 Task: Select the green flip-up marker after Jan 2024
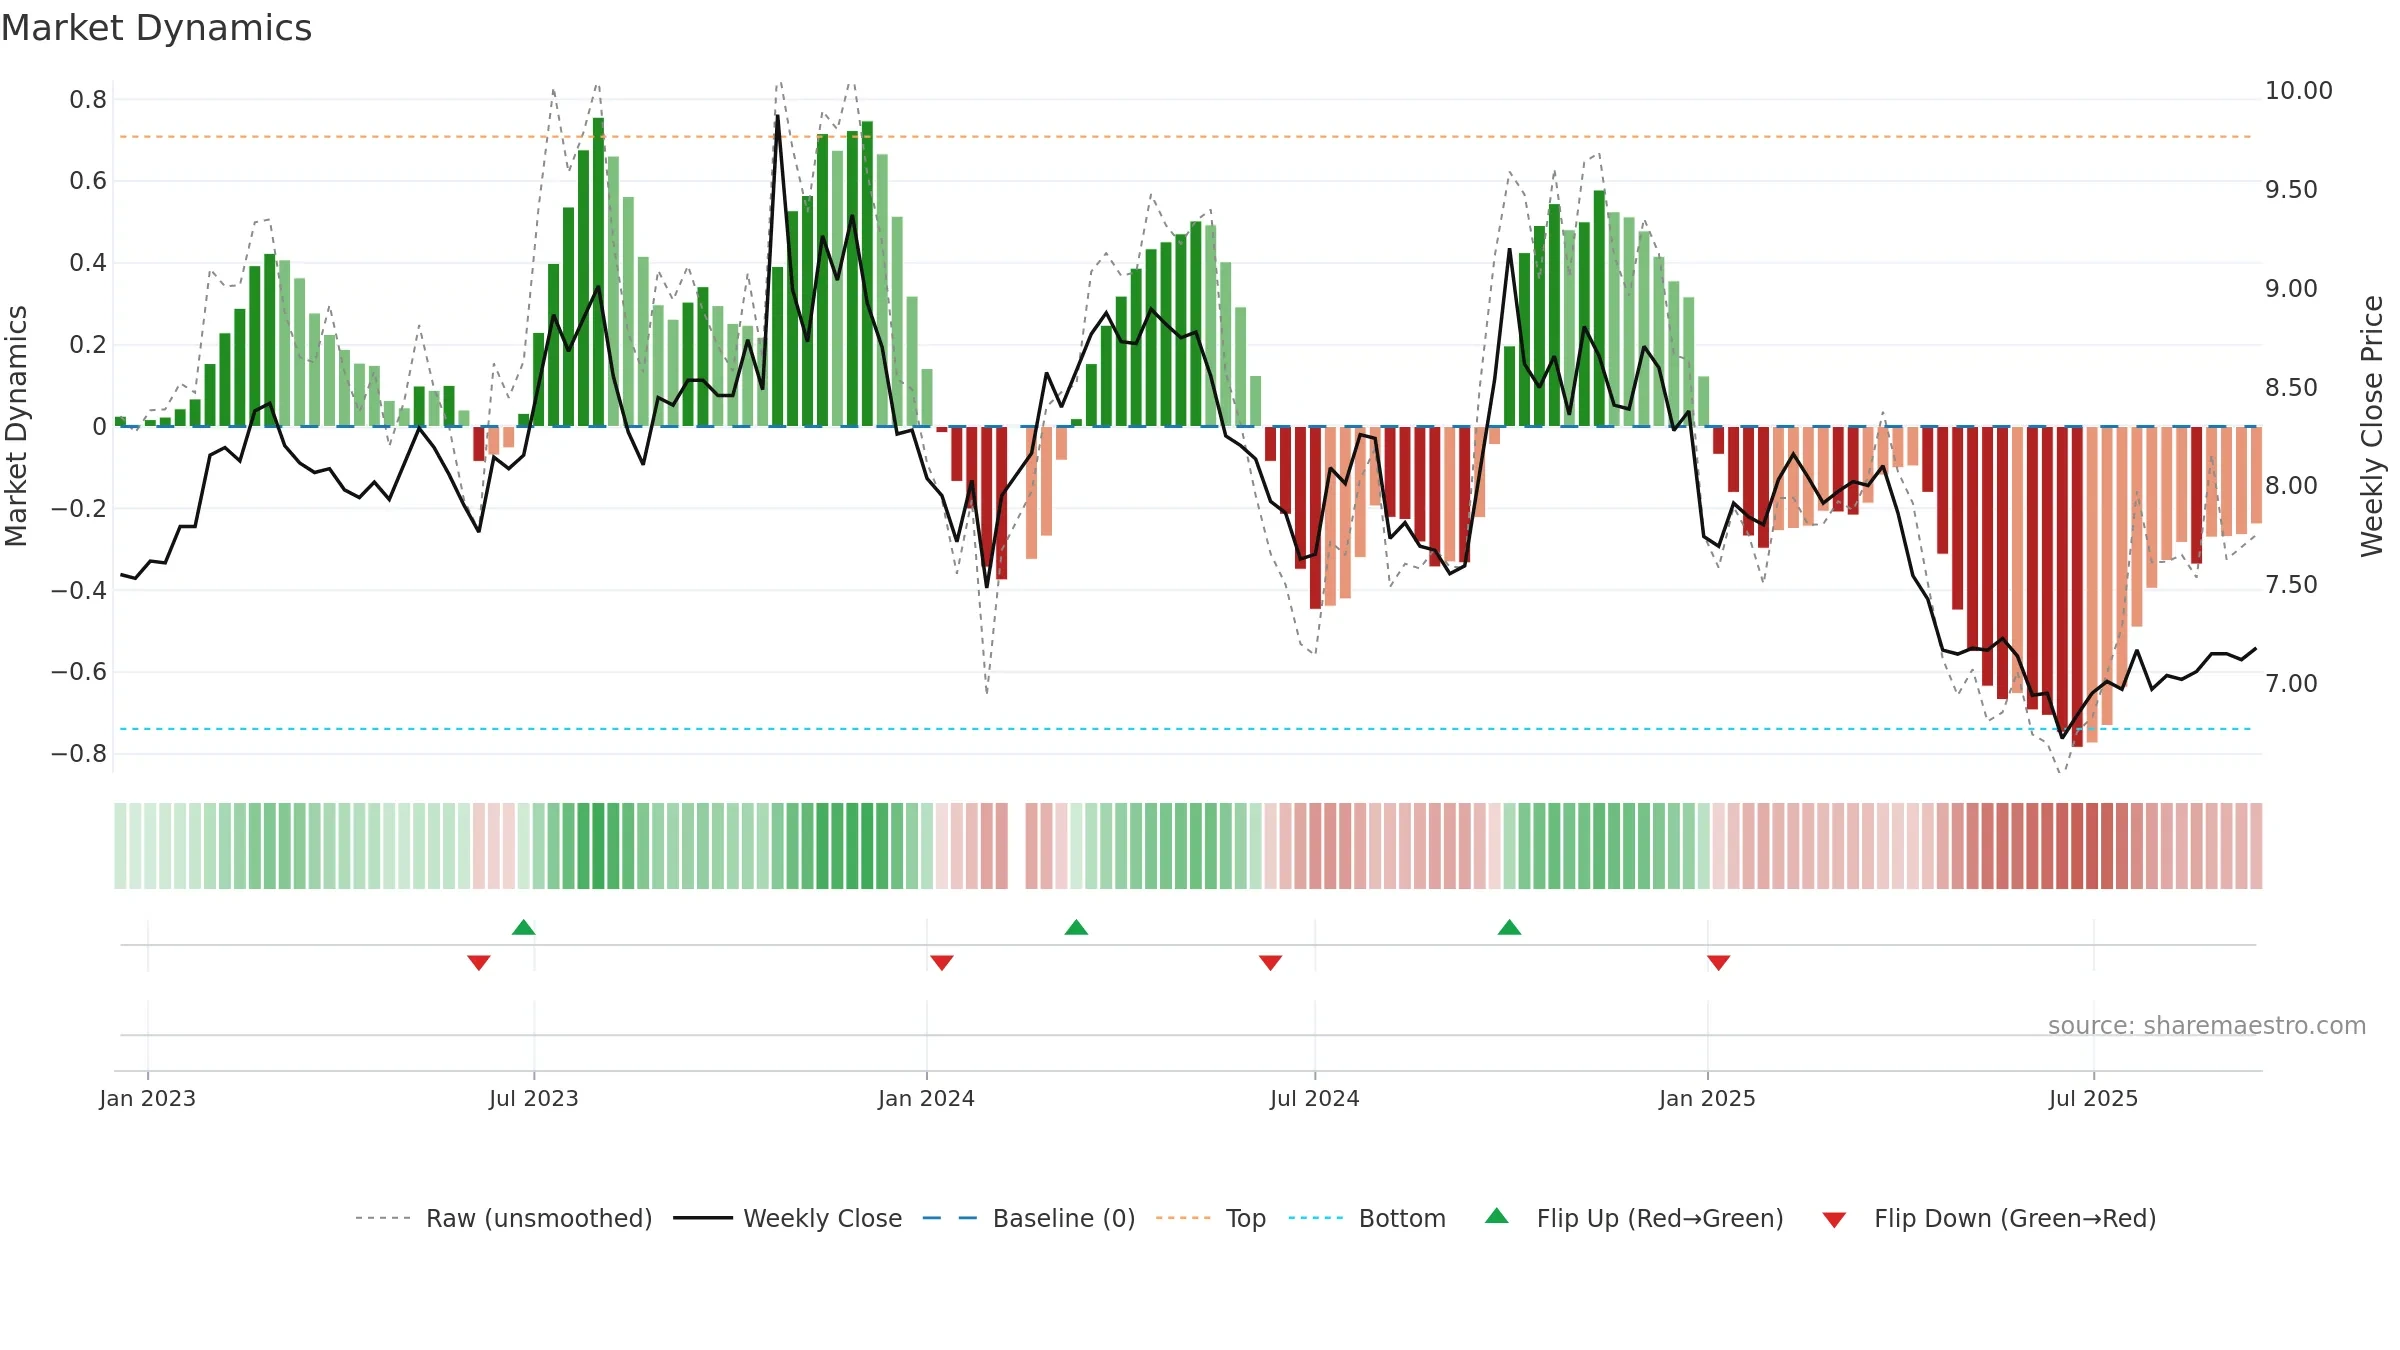tap(1076, 927)
